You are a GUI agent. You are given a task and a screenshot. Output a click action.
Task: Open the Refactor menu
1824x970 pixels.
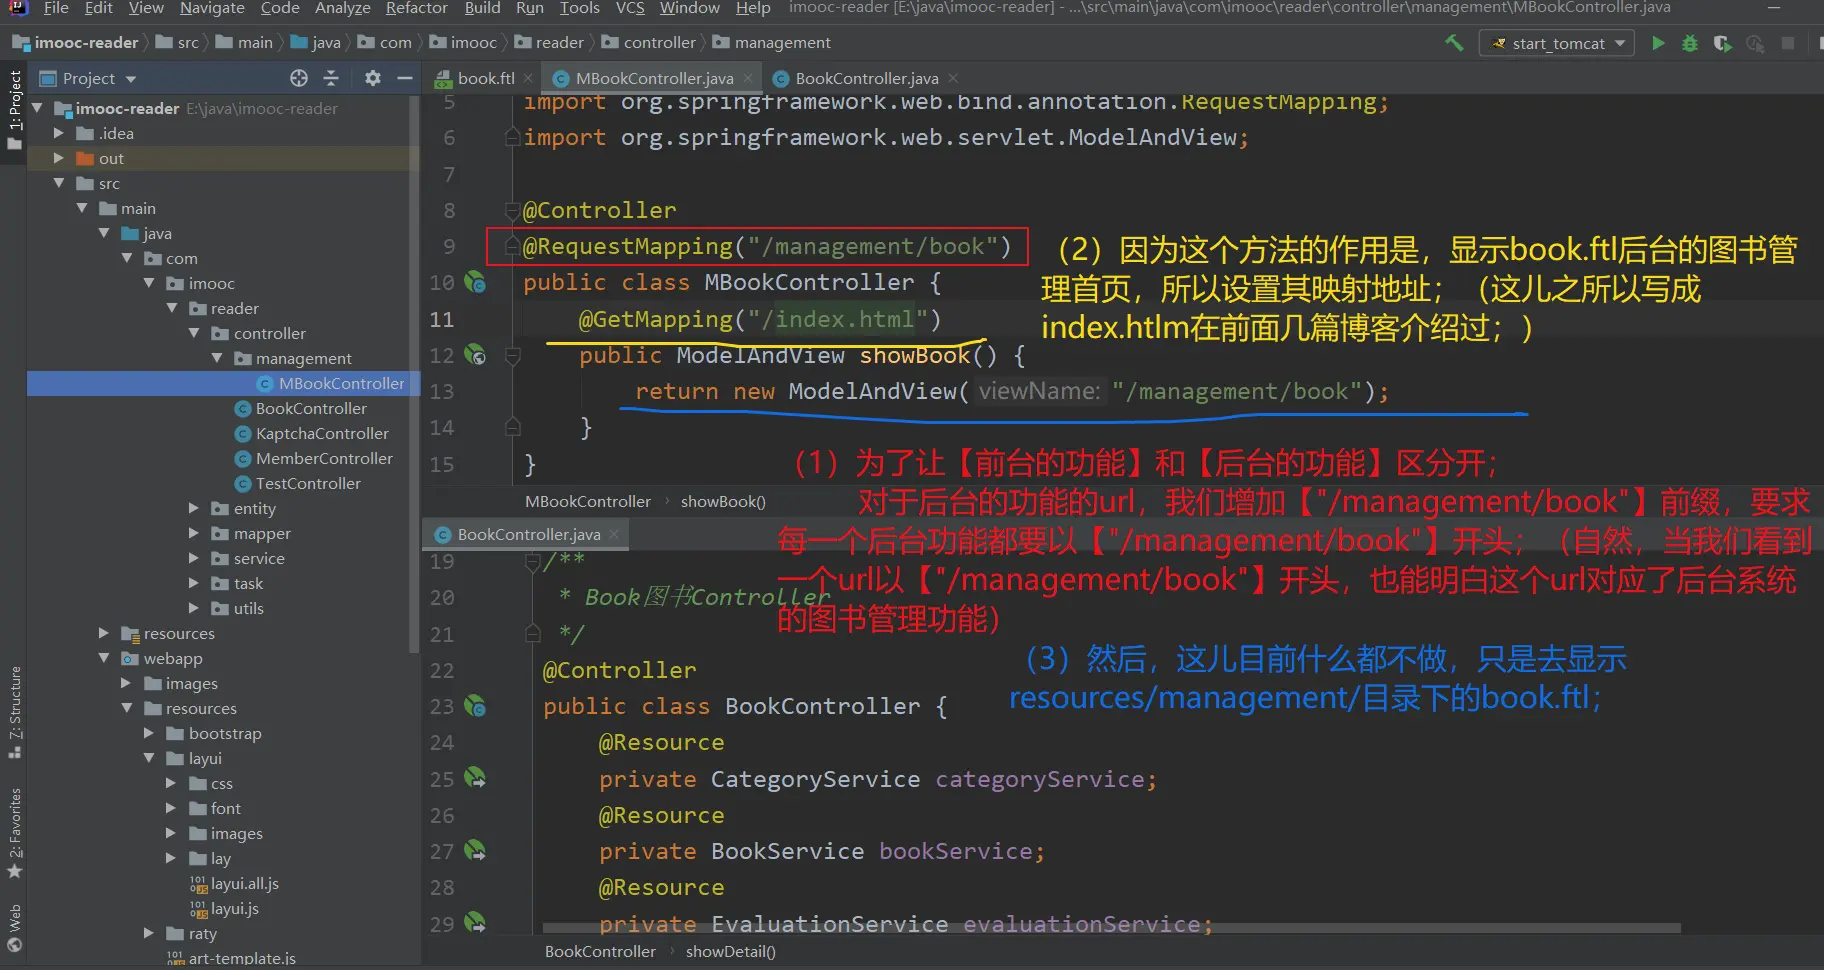point(416,8)
